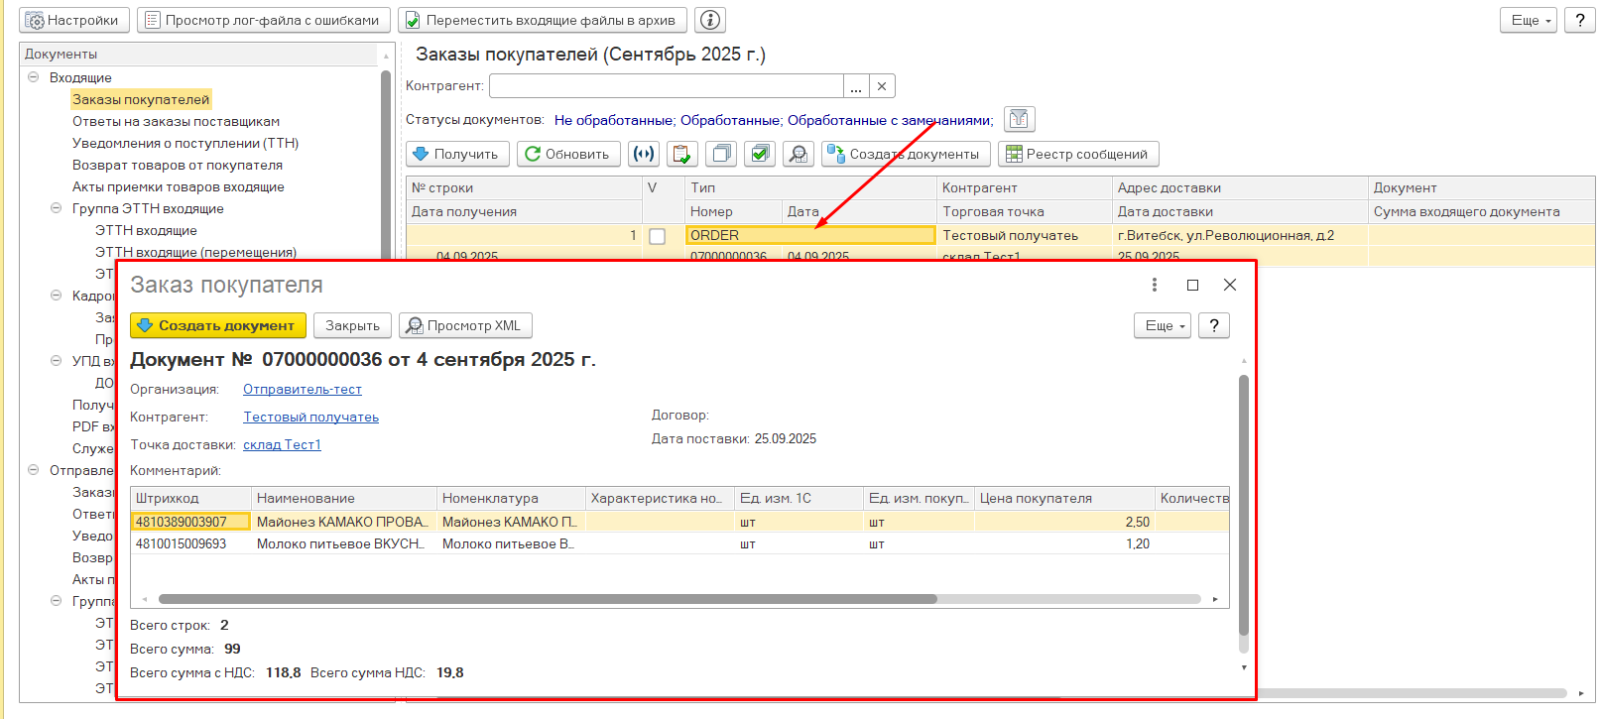
Task: Click the magnifier preview icon in toolbar
Action: 798,154
